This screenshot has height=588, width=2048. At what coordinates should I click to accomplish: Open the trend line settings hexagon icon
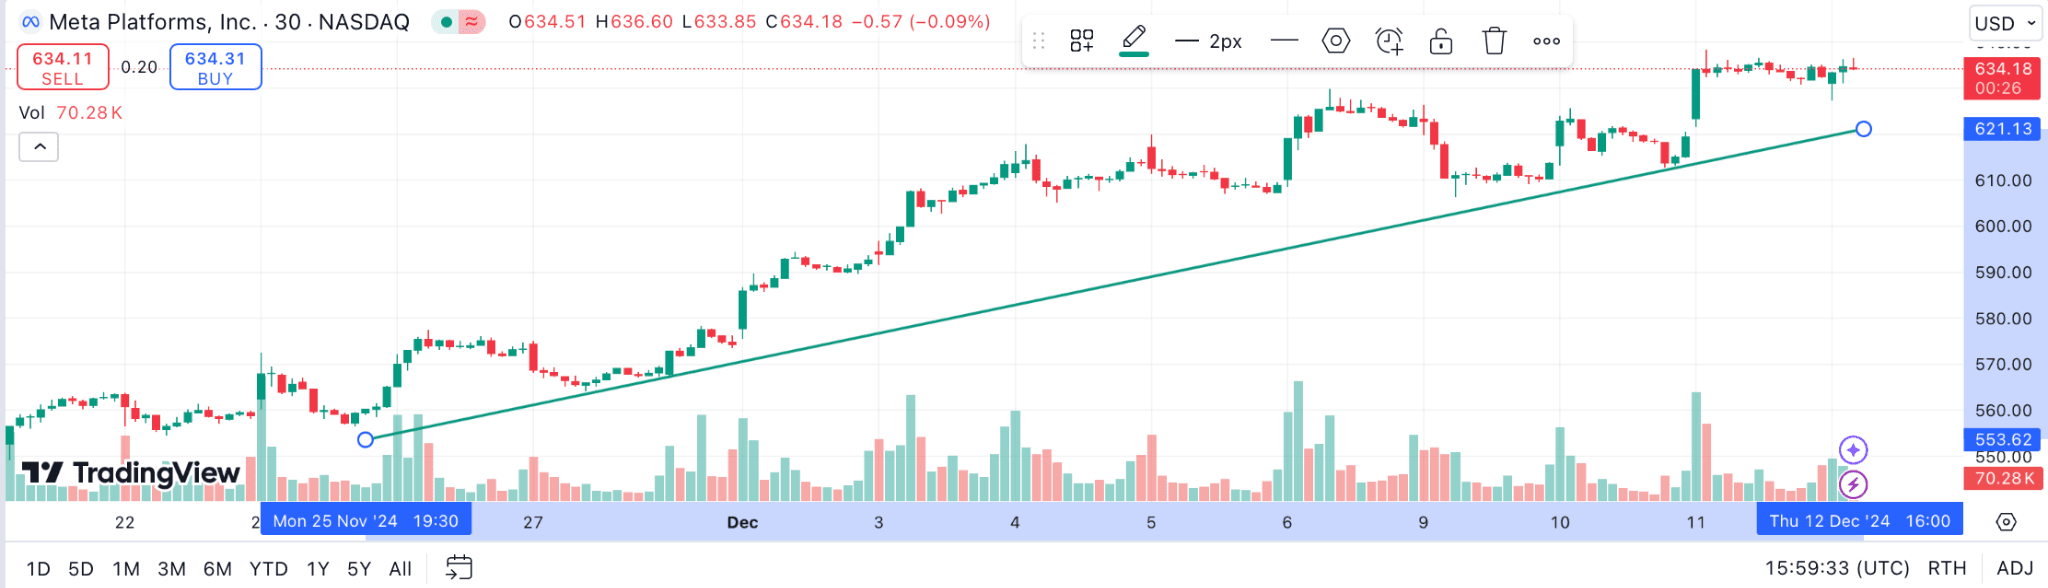(x=1335, y=41)
